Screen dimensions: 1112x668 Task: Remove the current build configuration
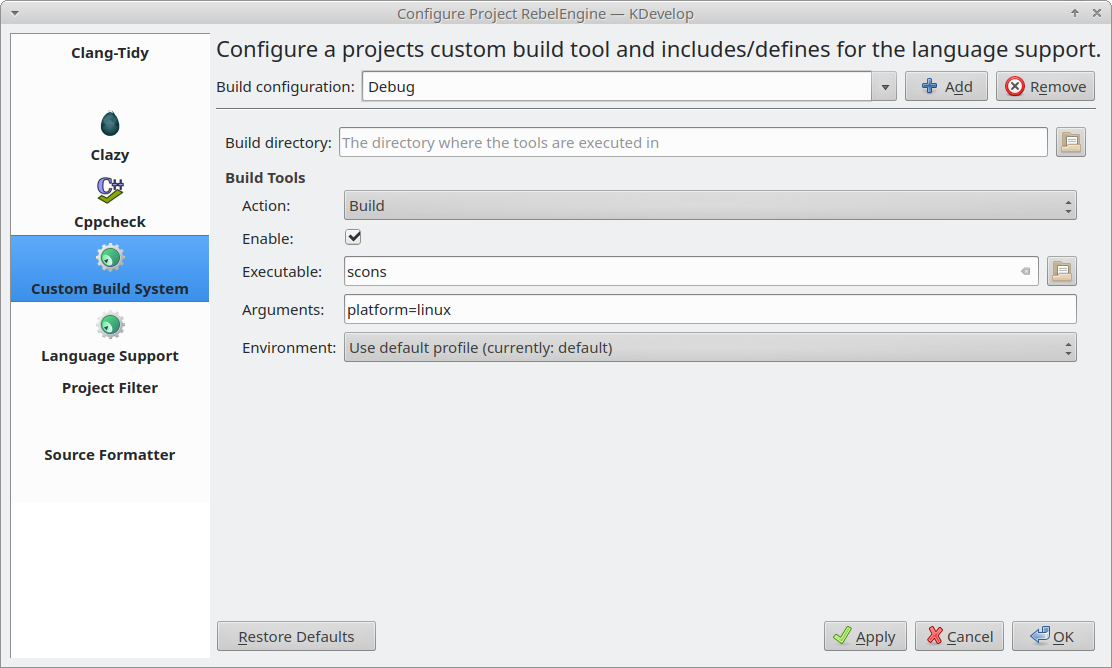[x=1045, y=87]
